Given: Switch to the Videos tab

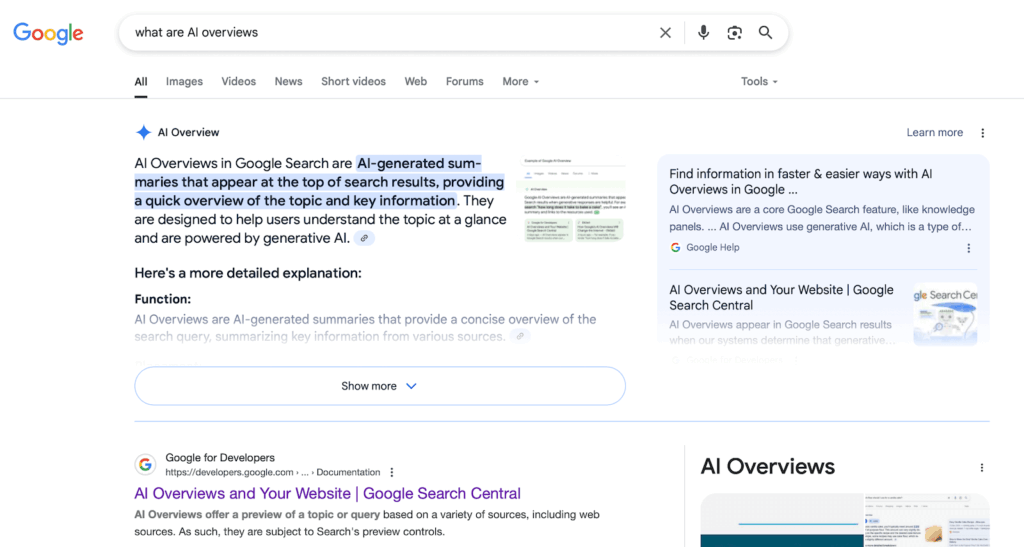Looking at the screenshot, I should click(x=238, y=82).
